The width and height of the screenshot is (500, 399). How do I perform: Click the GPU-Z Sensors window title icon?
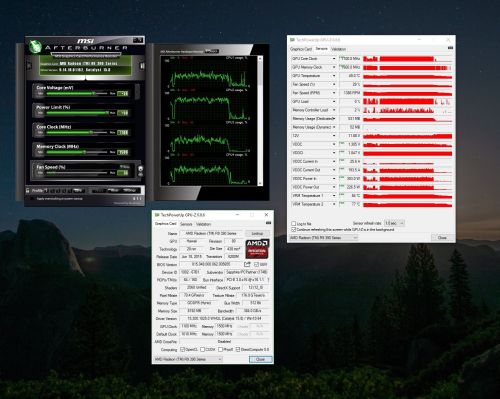pos(292,40)
